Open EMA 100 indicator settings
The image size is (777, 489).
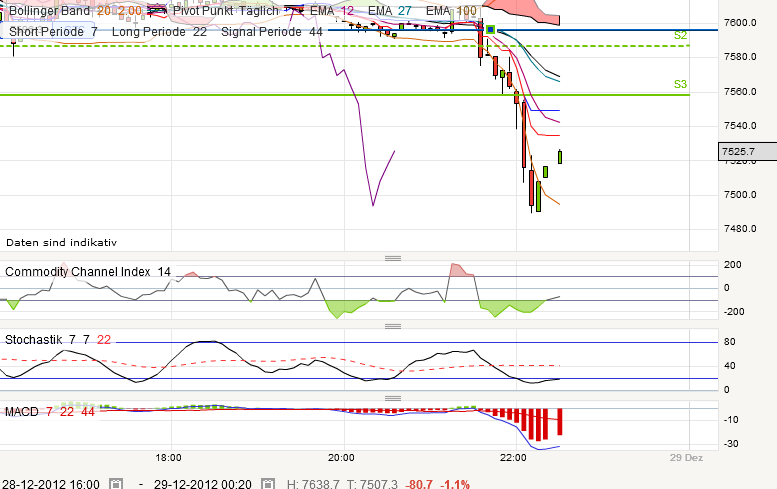pyautogui.click(x=451, y=10)
